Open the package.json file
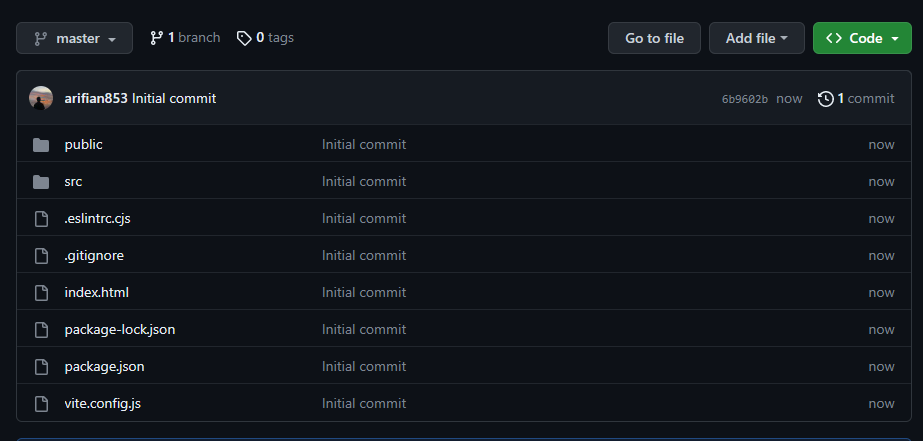Viewport: 923px width, 441px height. pyautogui.click(x=104, y=367)
